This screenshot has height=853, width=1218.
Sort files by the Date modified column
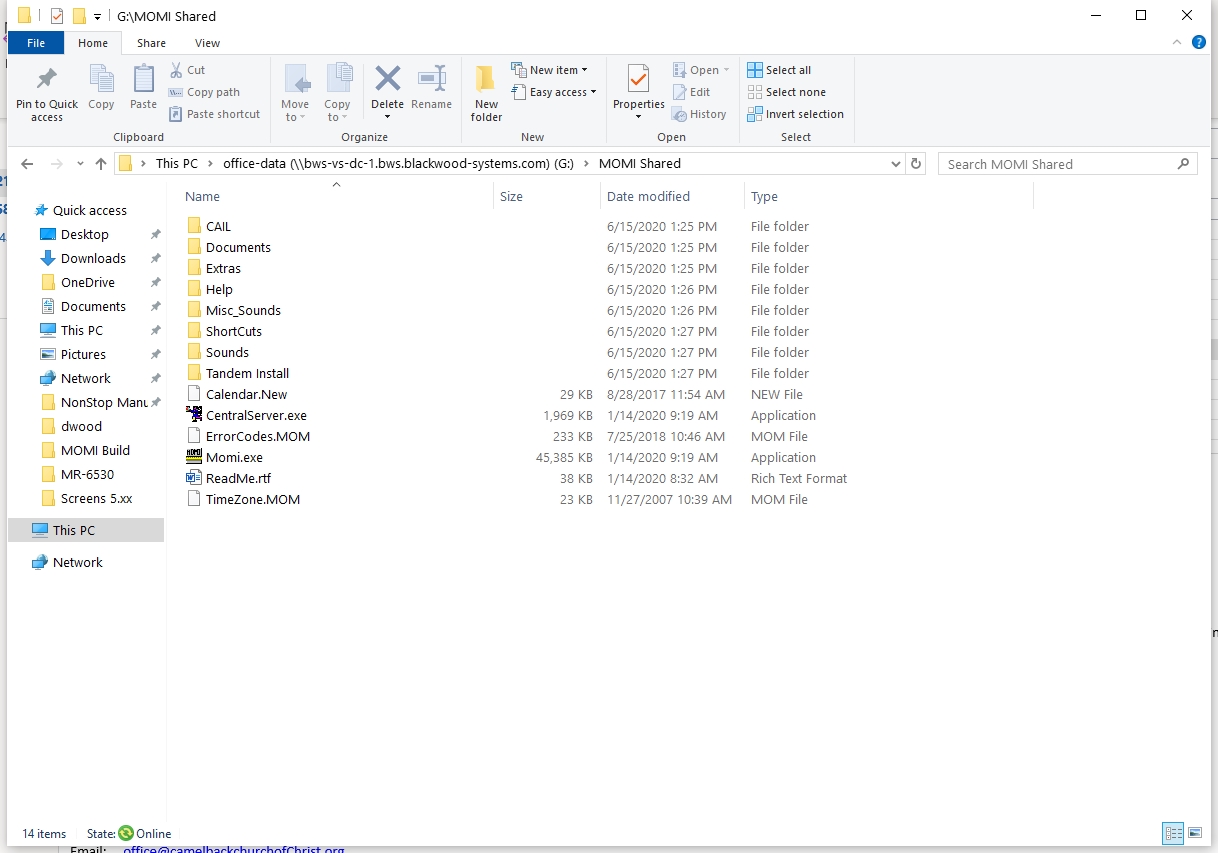coord(648,197)
